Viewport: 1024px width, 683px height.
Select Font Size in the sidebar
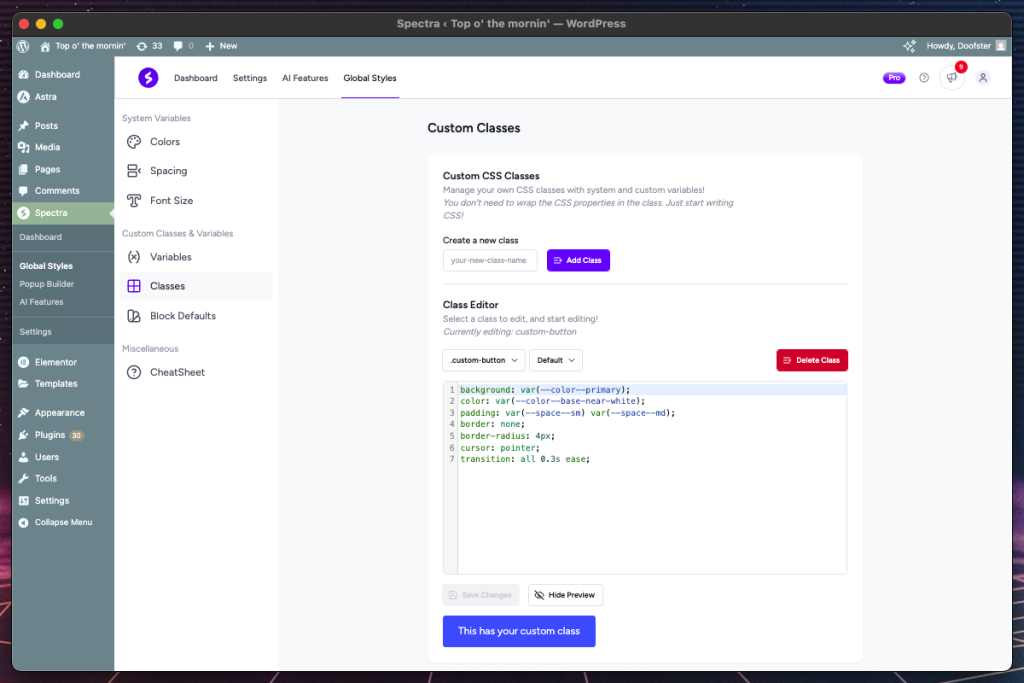[x=171, y=200]
